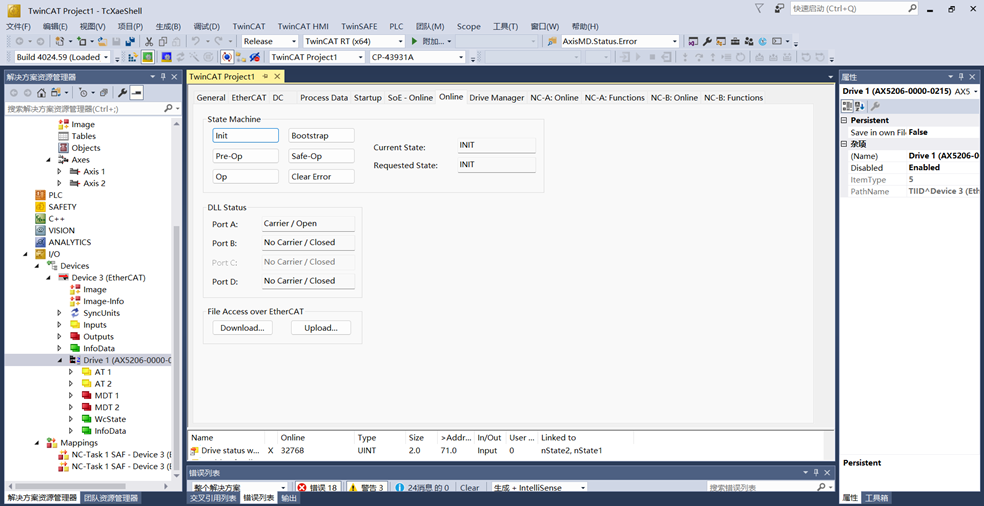The width and height of the screenshot is (984, 506).
Task: Click the Preview Selected Items toggle in Solution Explorer
Action: (136, 93)
